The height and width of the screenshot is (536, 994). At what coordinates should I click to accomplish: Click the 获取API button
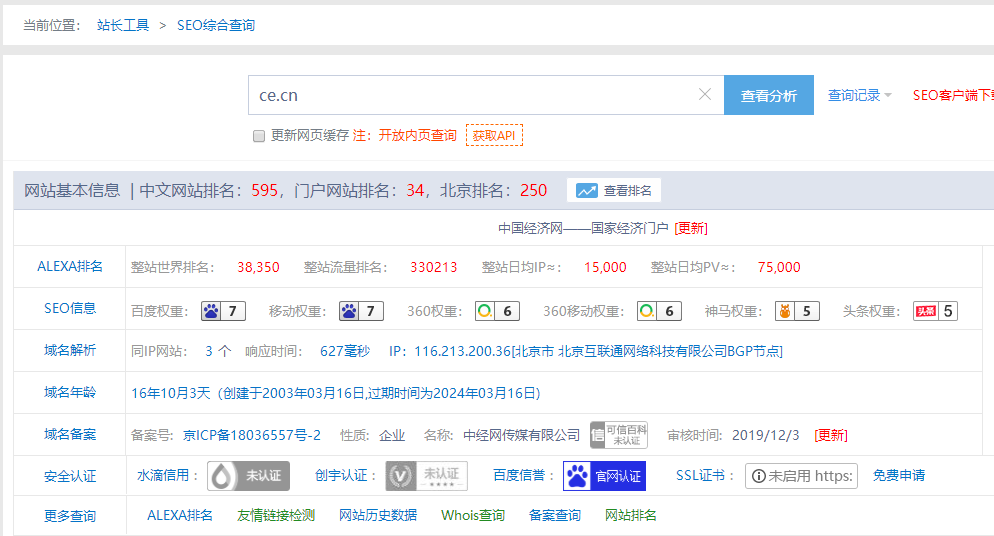(x=494, y=136)
